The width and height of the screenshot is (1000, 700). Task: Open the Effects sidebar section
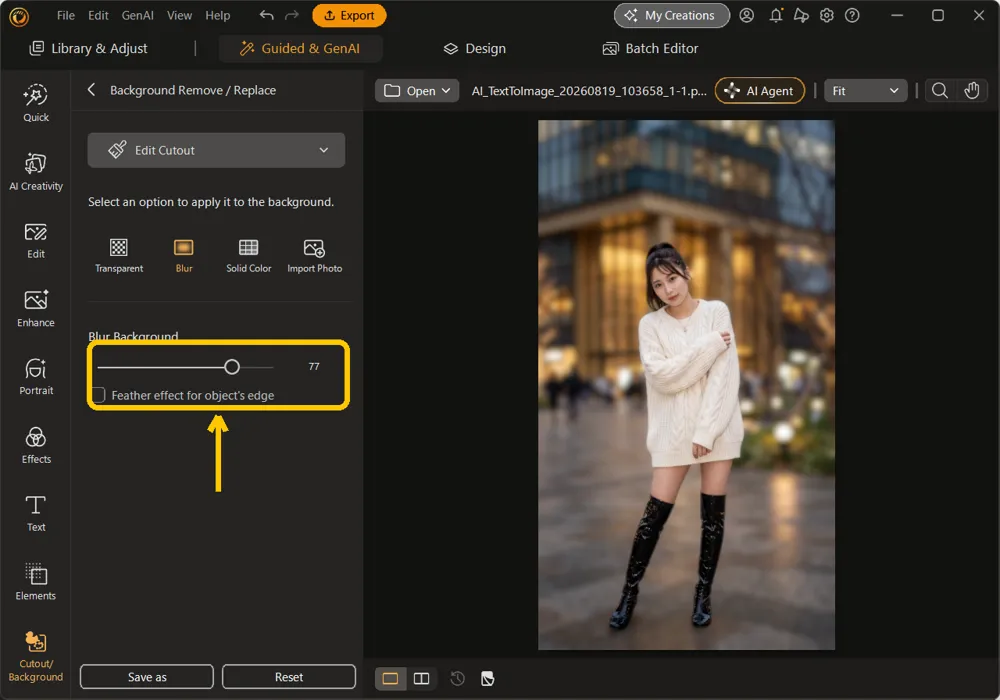(36, 445)
